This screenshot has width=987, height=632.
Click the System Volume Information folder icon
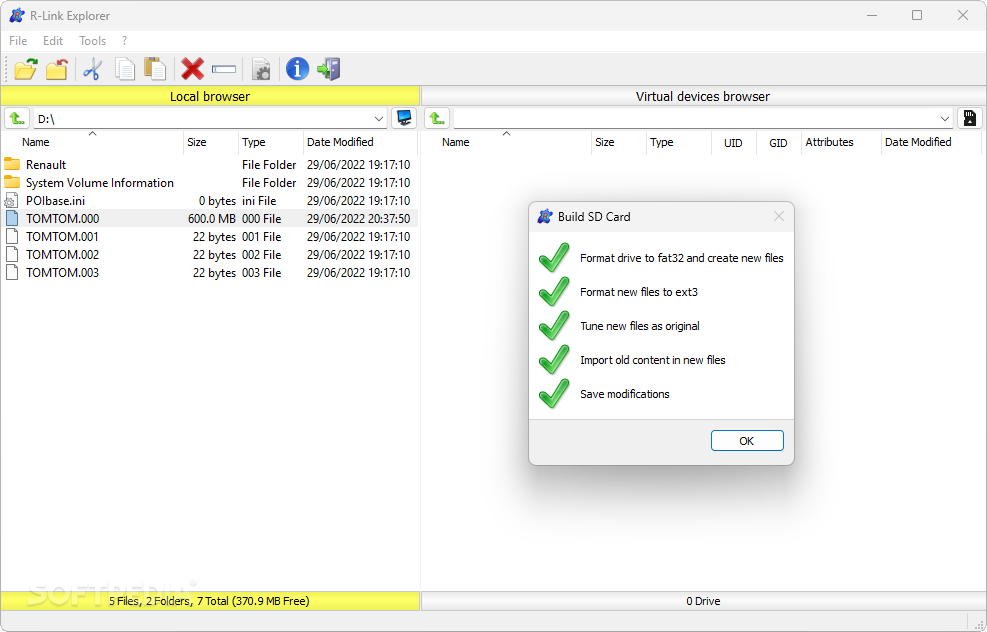(12, 183)
